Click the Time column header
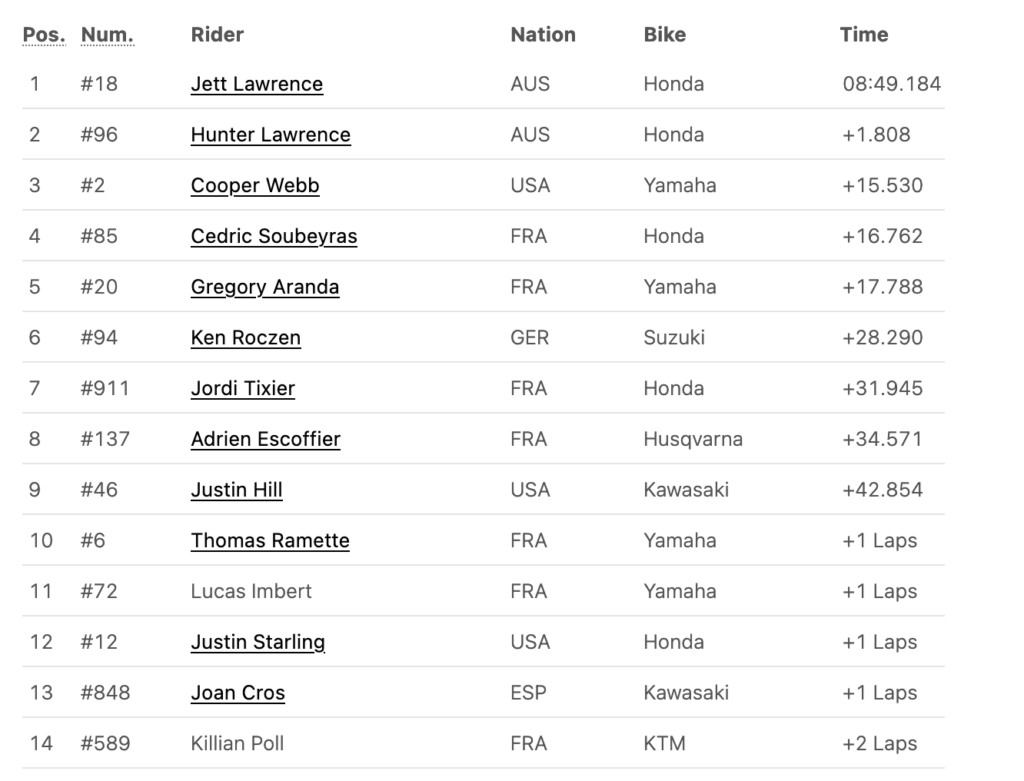The image size is (1024, 781). coord(863,35)
